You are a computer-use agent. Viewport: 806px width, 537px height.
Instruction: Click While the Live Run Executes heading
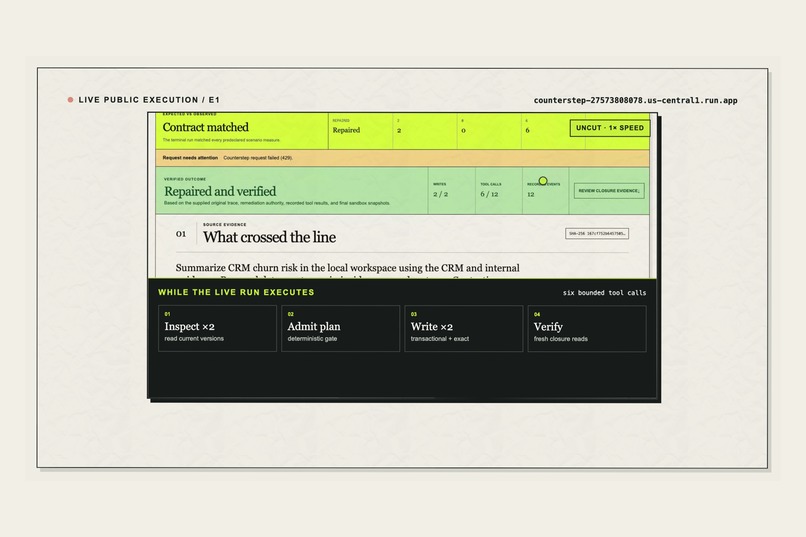click(x=236, y=292)
